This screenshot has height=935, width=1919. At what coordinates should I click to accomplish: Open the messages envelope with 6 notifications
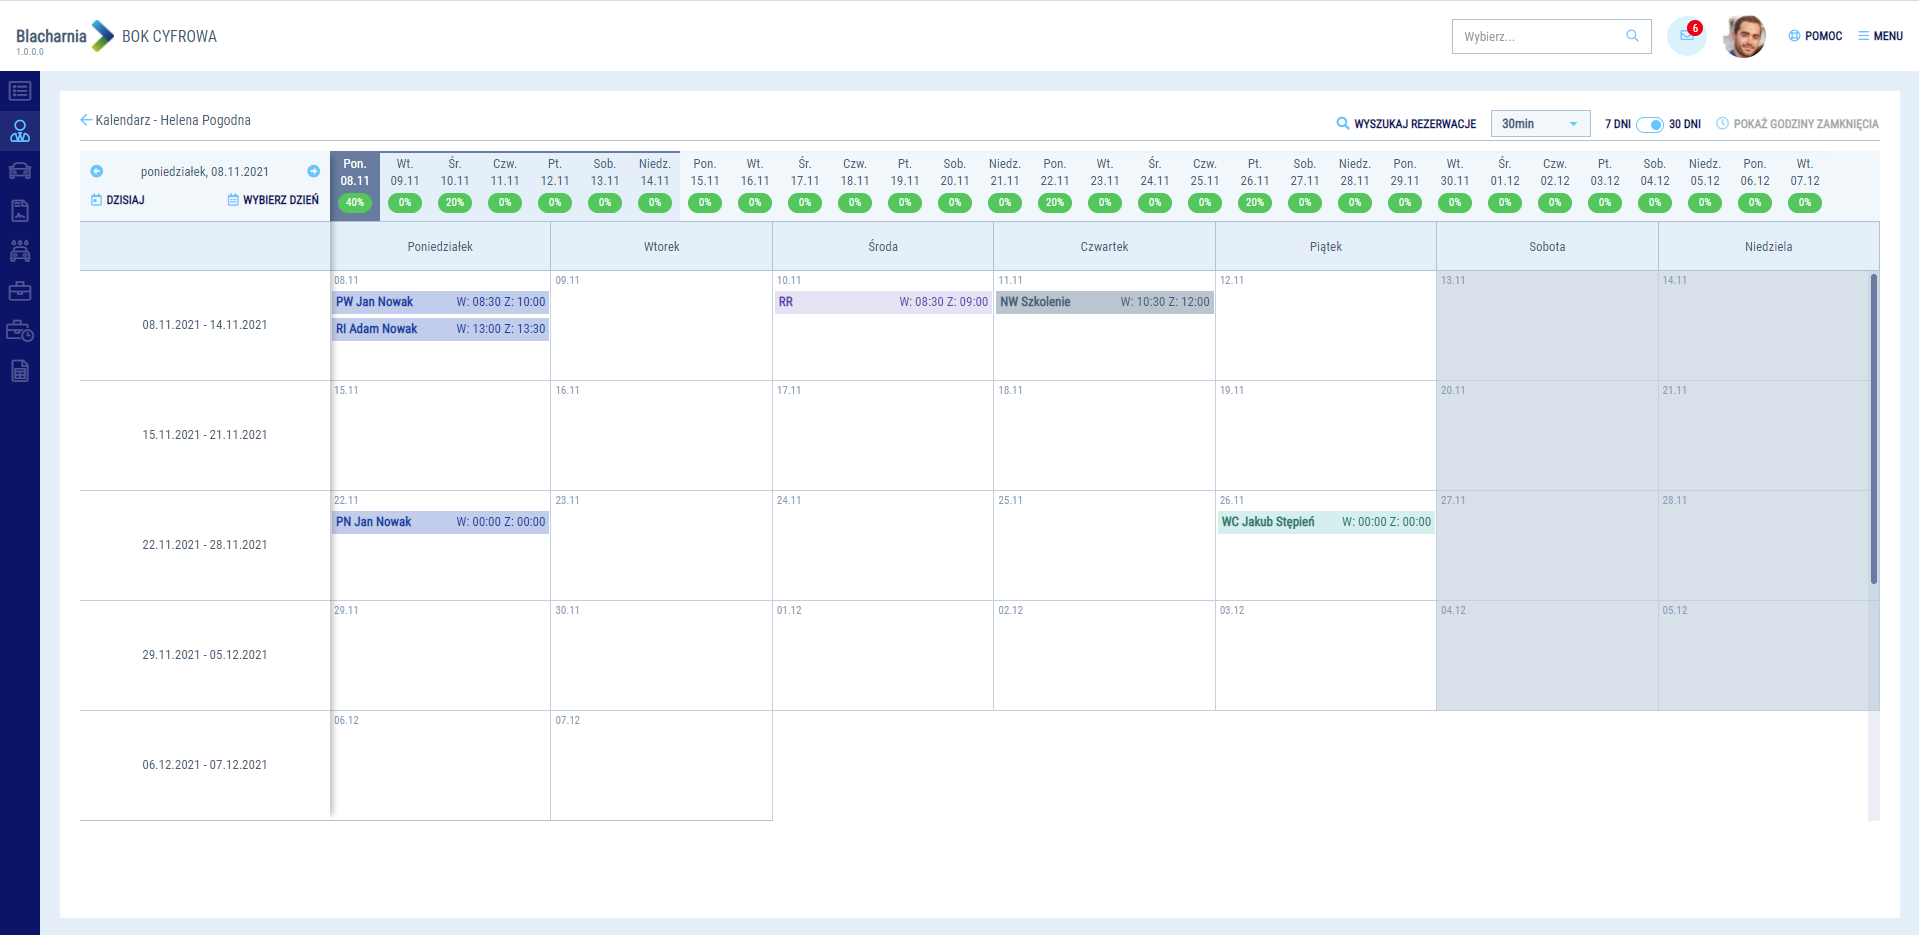[x=1686, y=36]
